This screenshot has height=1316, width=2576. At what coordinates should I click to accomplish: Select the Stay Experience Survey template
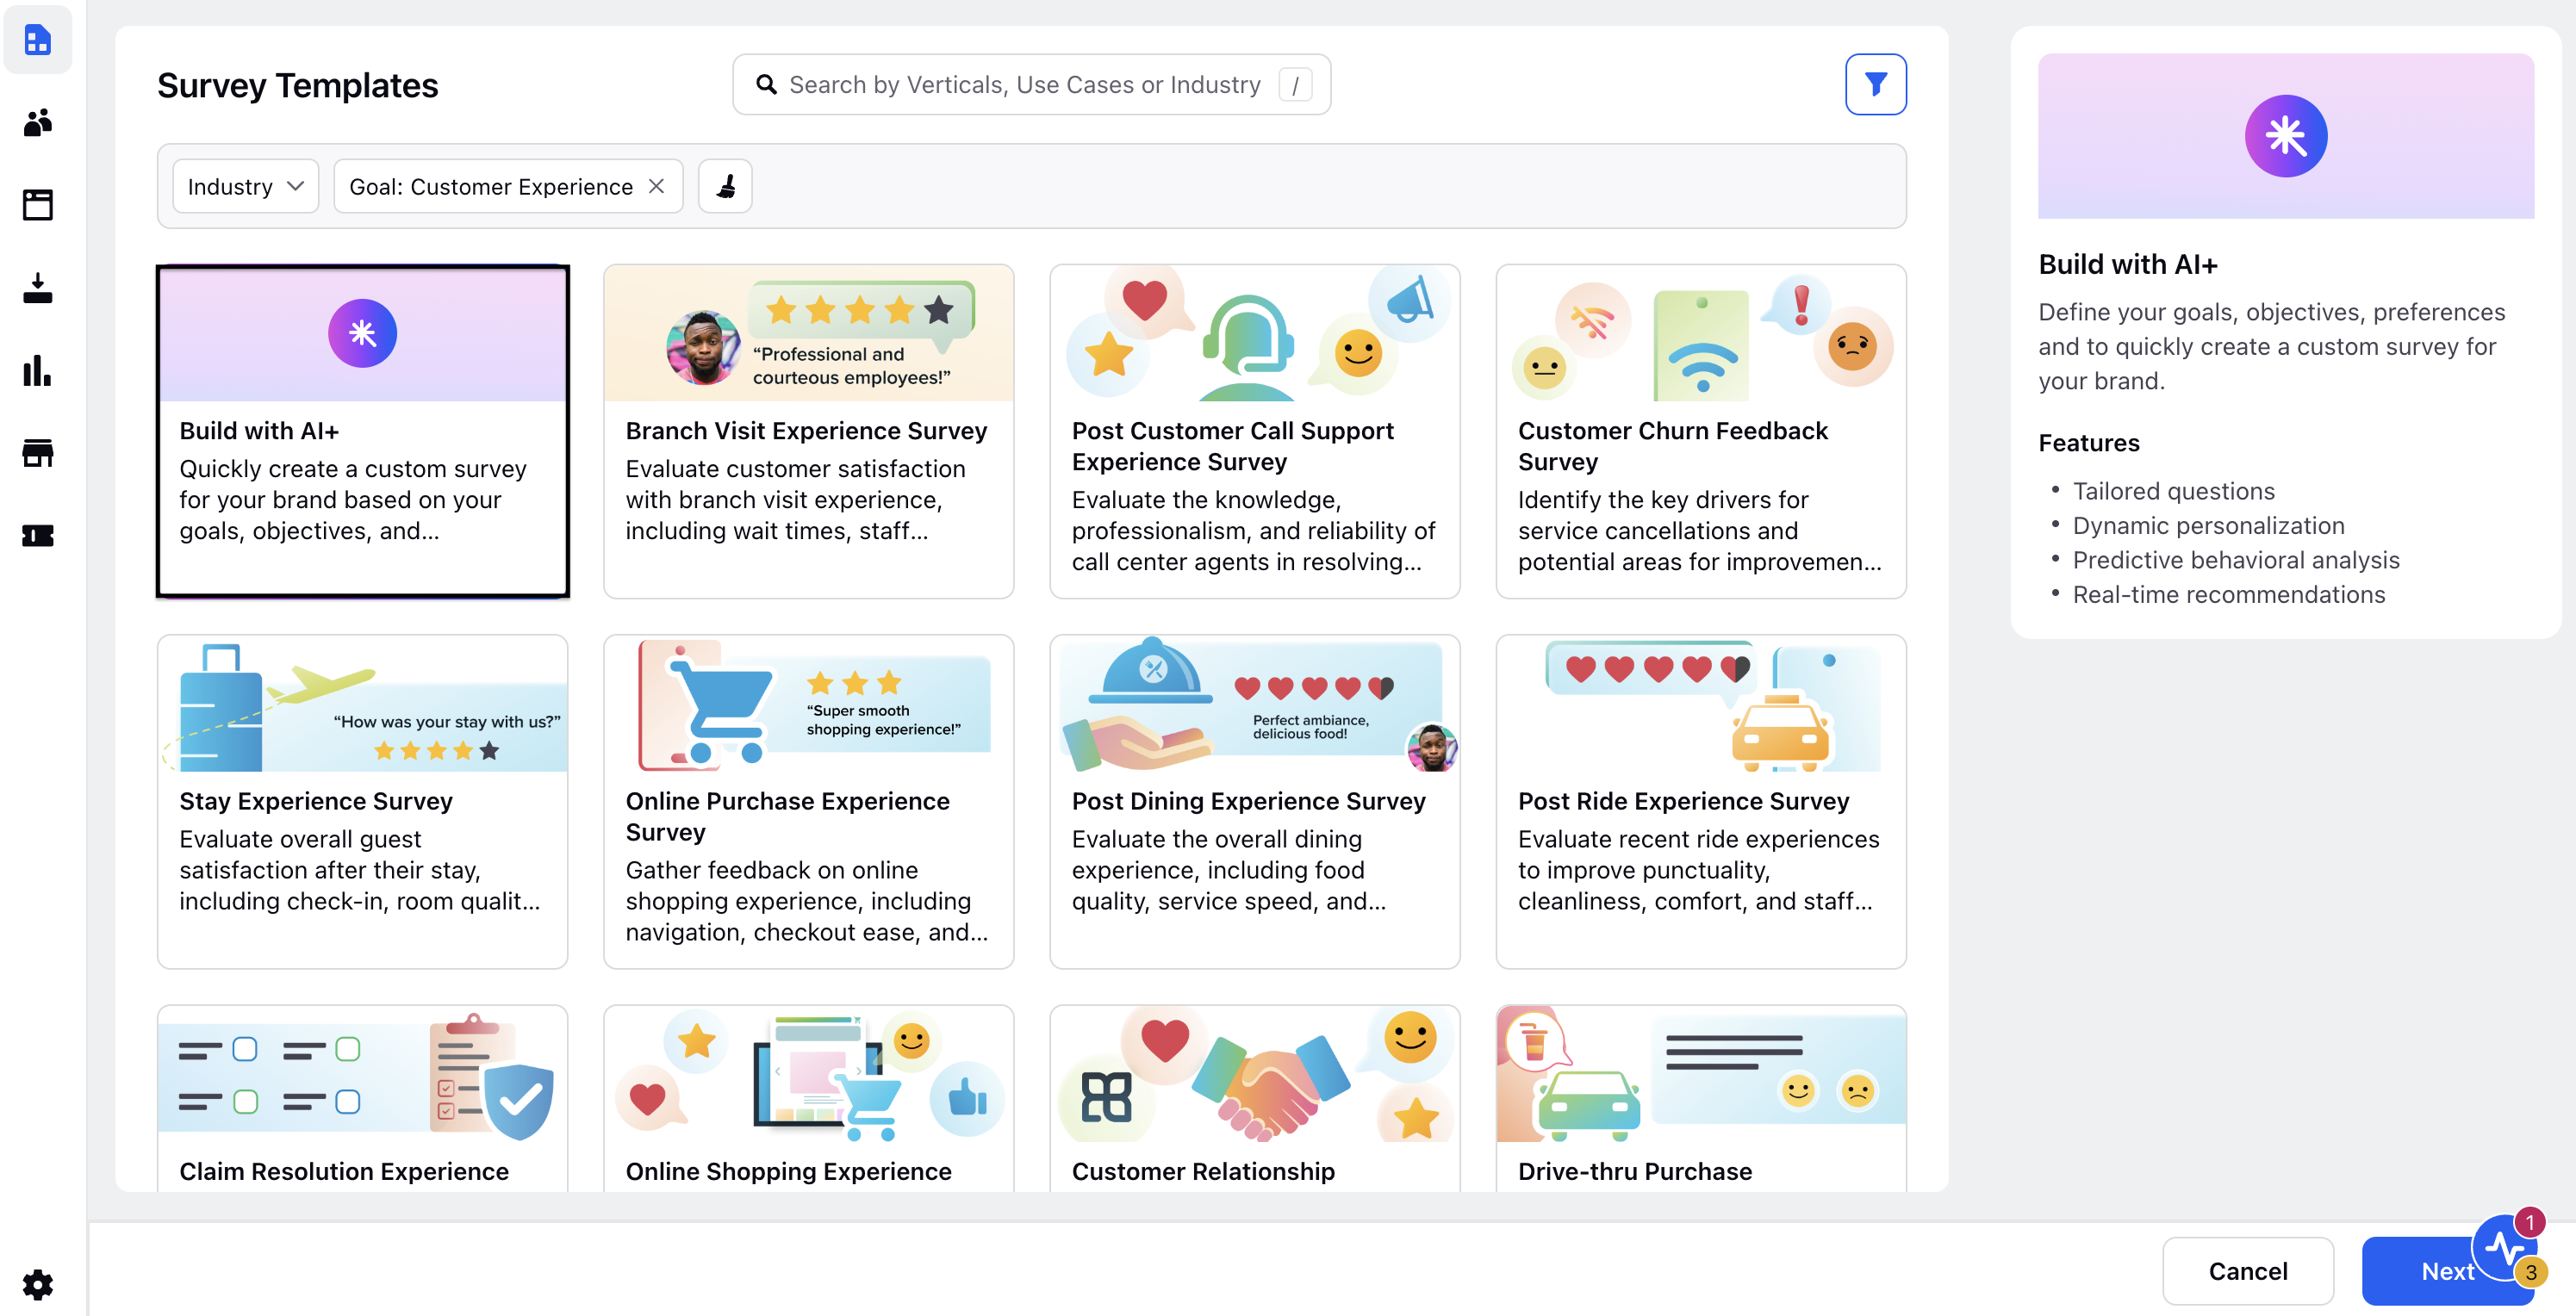coord(362,801)
